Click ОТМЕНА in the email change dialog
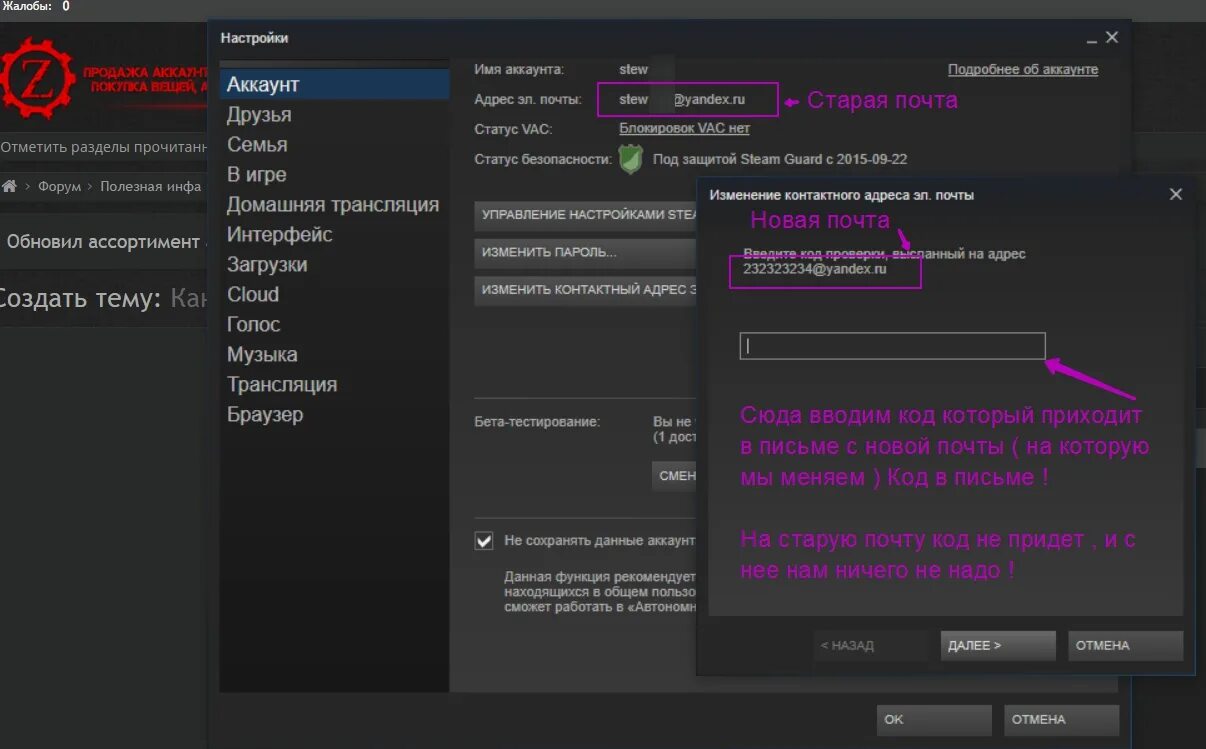1206x749 pixels. click(1125, 645)
